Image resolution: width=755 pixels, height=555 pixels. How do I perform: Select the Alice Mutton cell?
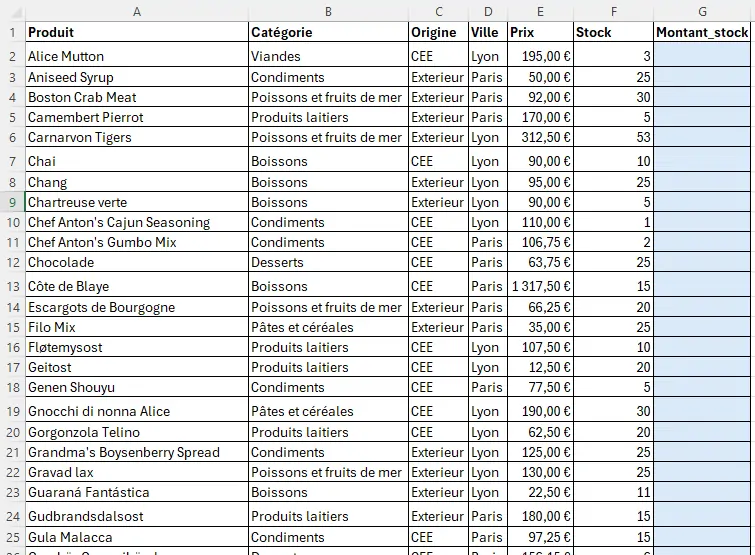click(x=137, y=54)
